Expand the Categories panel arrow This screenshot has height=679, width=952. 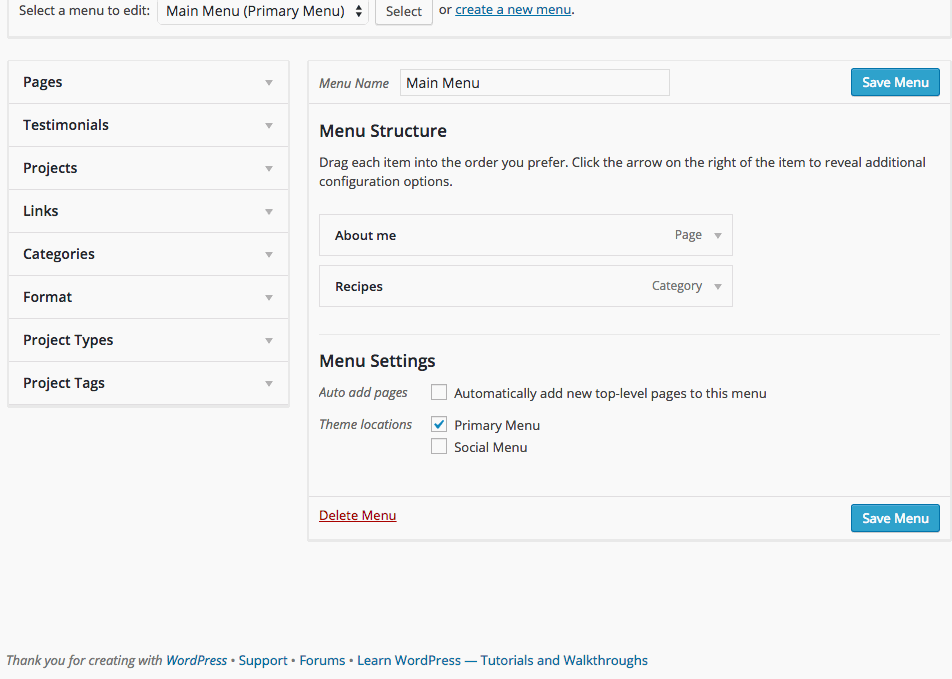[269, 255]
